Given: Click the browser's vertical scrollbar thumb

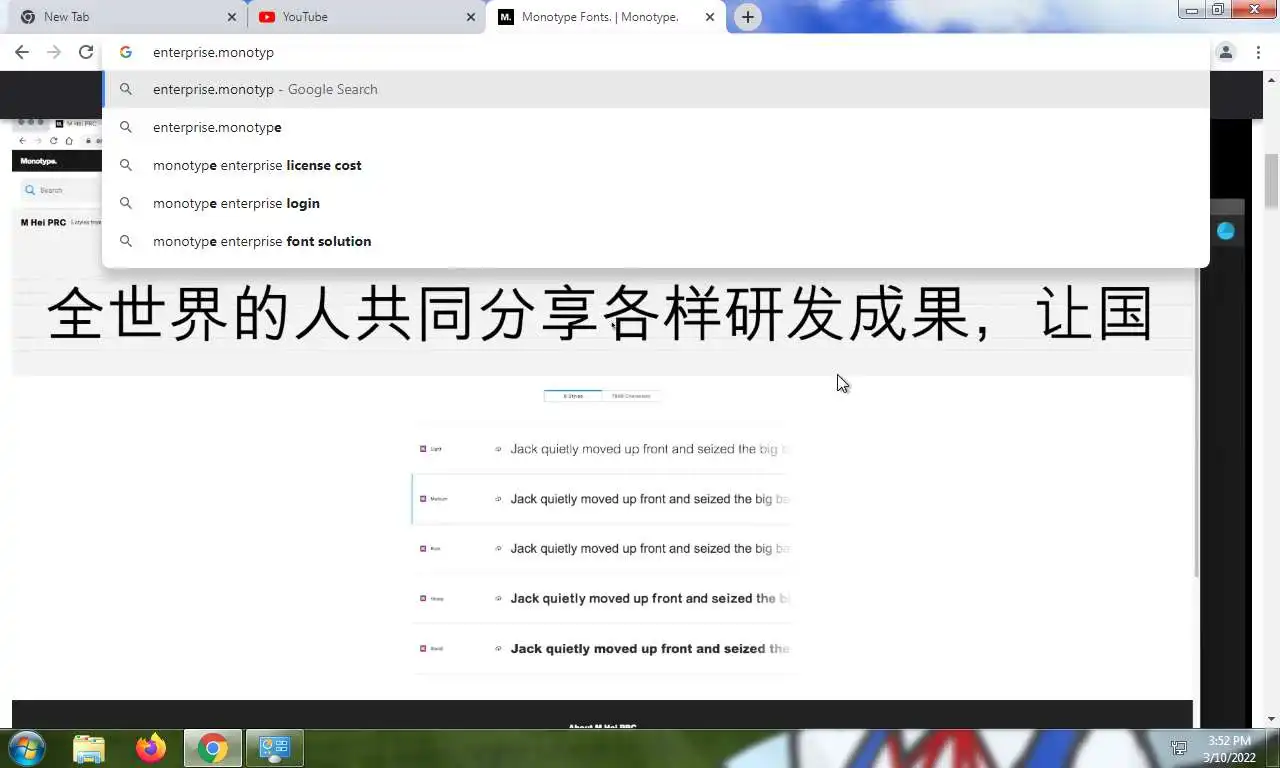Looking at the screenshot, I should click(1271, 180).
